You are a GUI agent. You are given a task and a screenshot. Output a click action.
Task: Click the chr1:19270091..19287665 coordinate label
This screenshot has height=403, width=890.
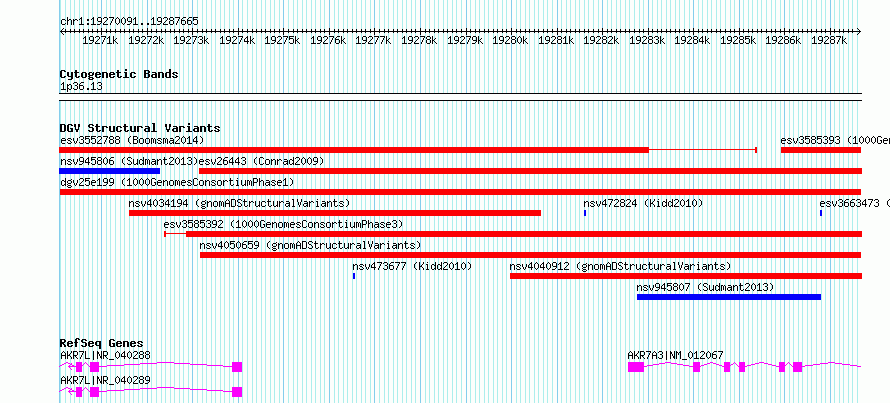(x=129, y=22)
